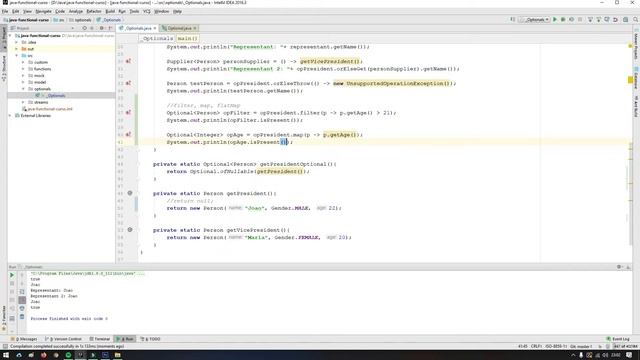Hide the Project panel with its hide icon
This screenshot has width=640, height=360.
tap(110, 28)
